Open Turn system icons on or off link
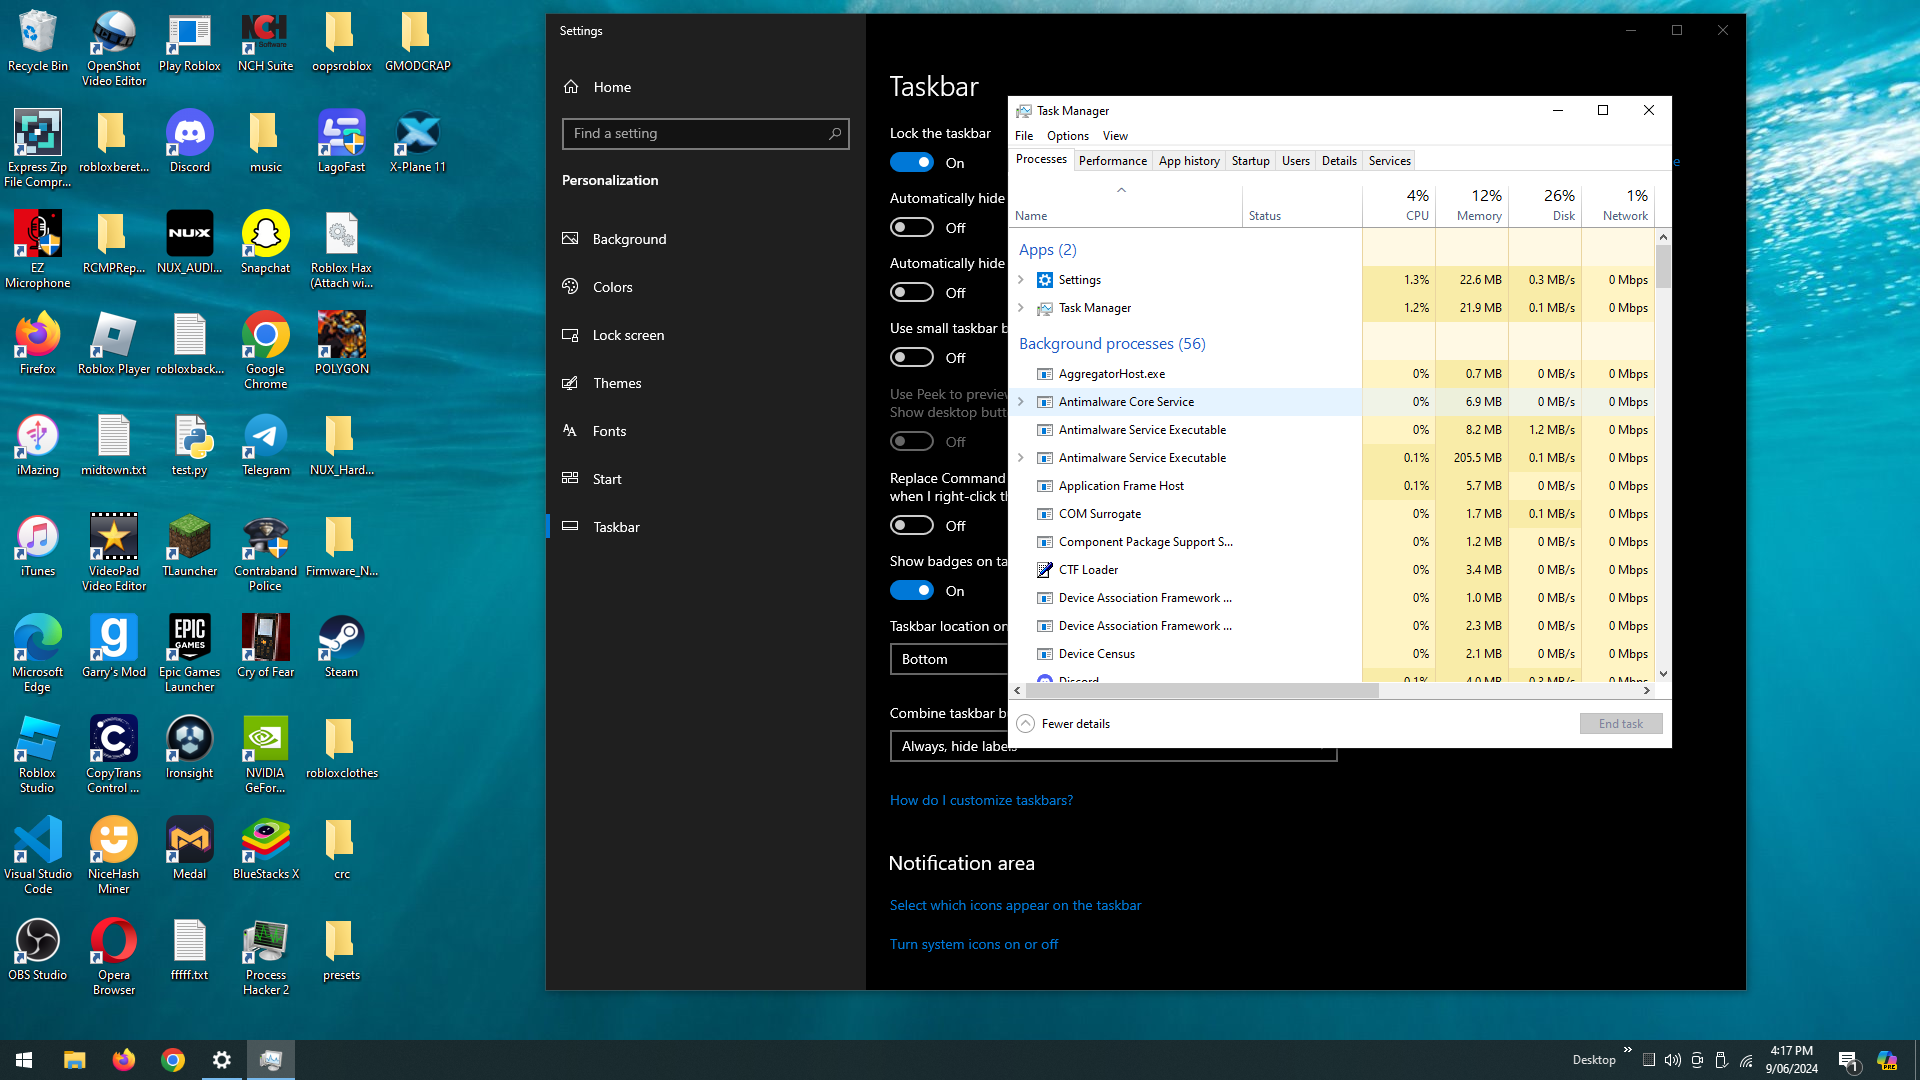 [973, 944]
